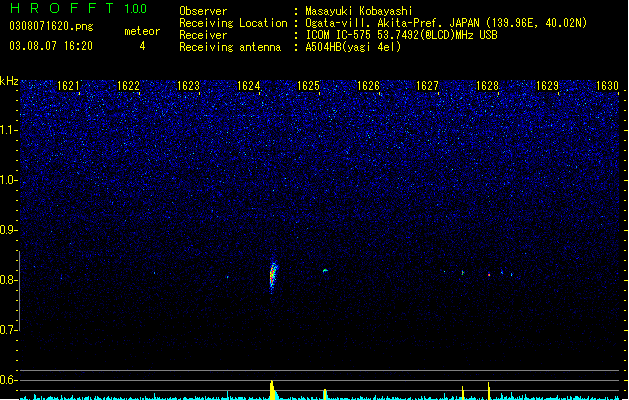Viewport: 629px width, 400px height.
Task: Click the meteor count value 4
Action: (x=142, y=46)
